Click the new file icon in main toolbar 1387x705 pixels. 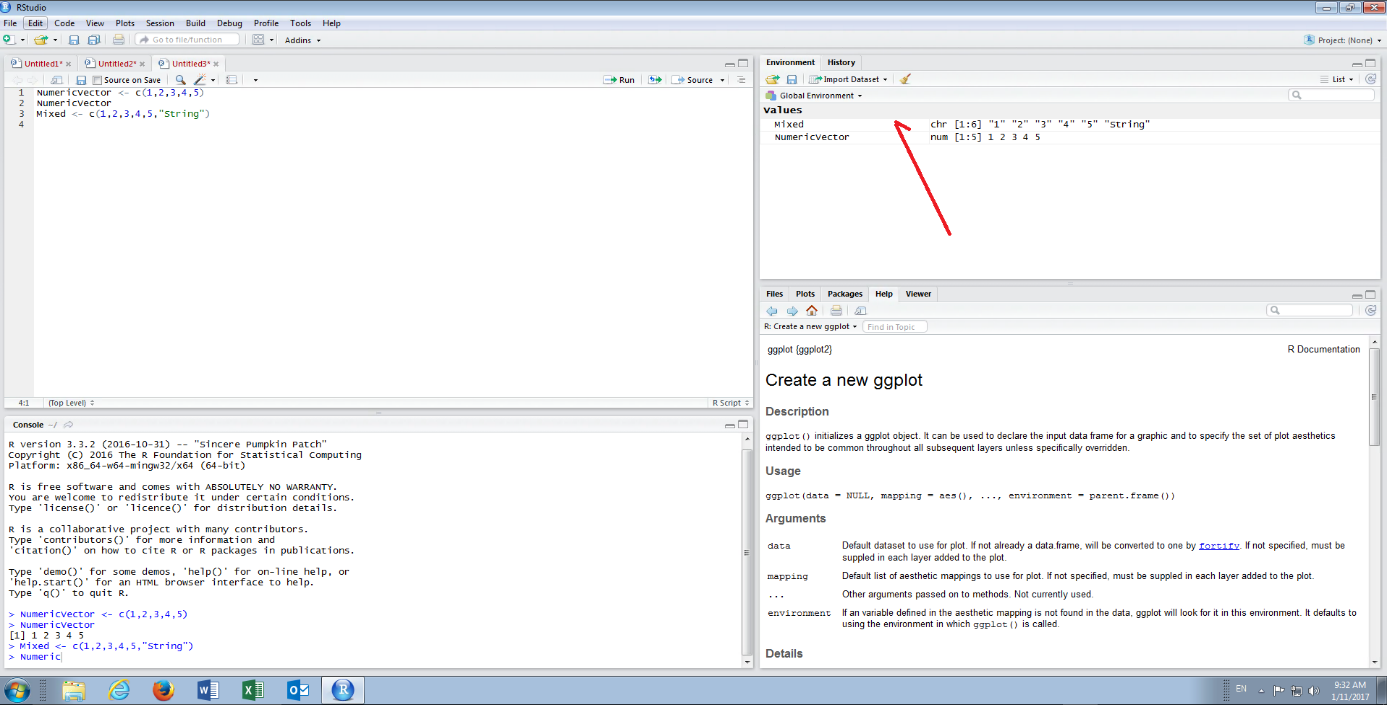pos(8,40)
